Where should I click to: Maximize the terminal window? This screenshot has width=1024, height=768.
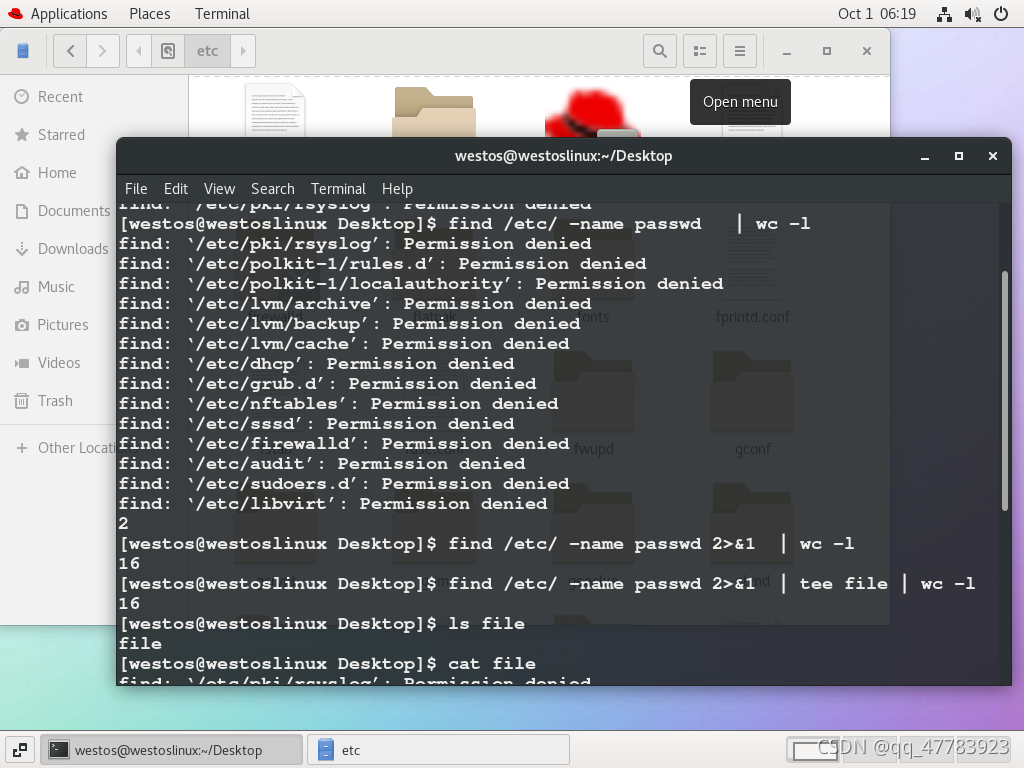coord(959,156)
